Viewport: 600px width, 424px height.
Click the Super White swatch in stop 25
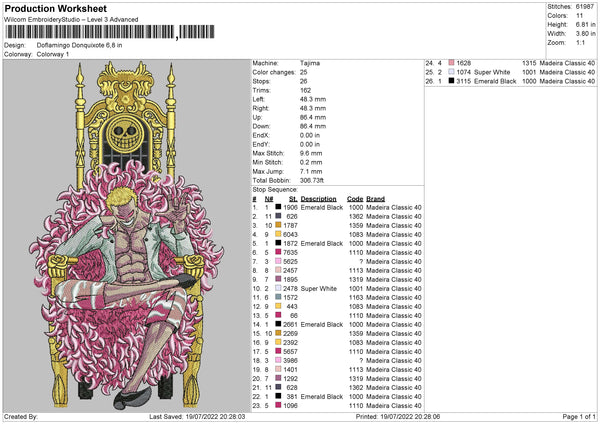coord(452,72)
